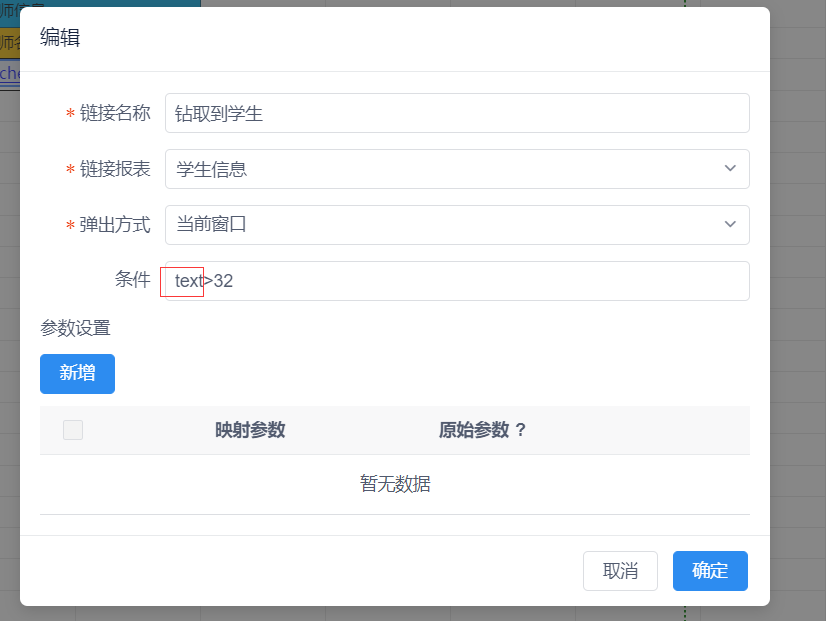Image resolution: width=826 pixels, height=621 pixels.
Task: Confirm with the 确定 button
Action: coord(710,571)
